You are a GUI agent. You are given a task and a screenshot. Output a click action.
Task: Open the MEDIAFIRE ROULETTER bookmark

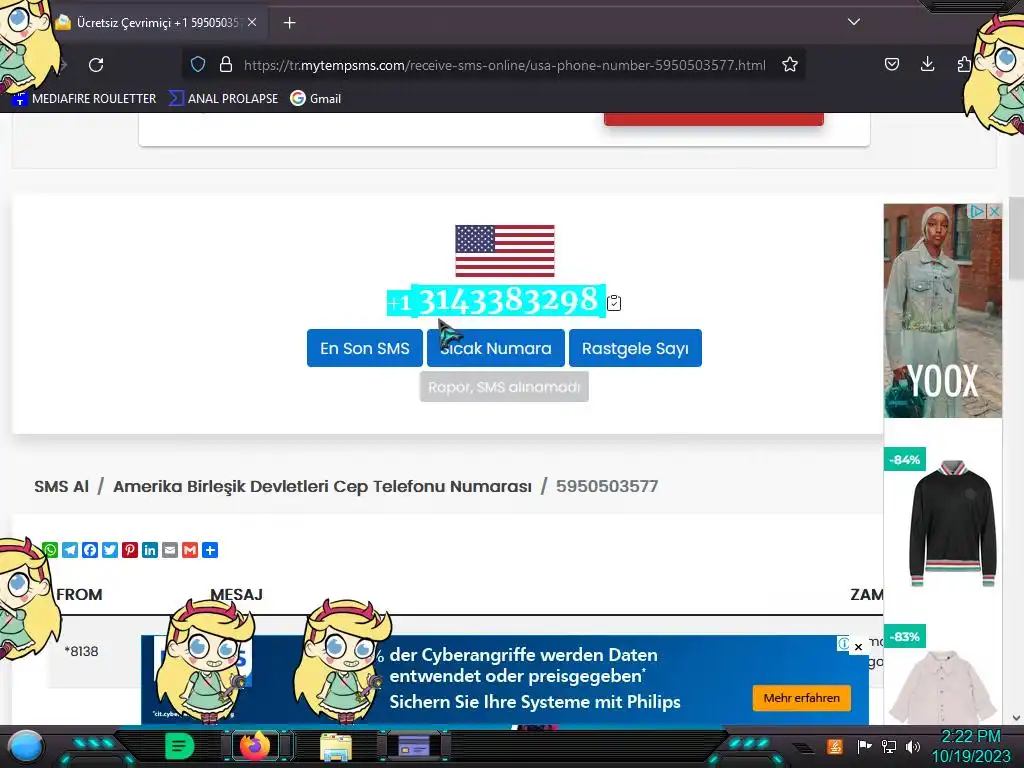(x=85, y=99)
